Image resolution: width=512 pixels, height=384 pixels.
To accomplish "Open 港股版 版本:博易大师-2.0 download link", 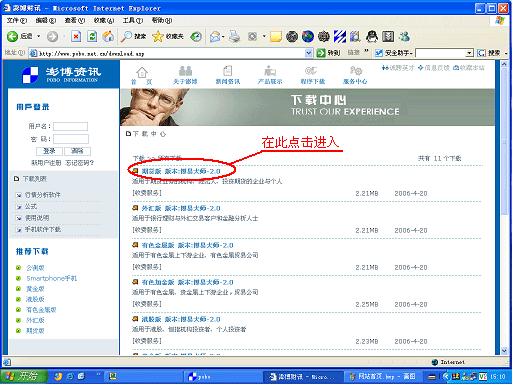I will (x=181, y=319).
